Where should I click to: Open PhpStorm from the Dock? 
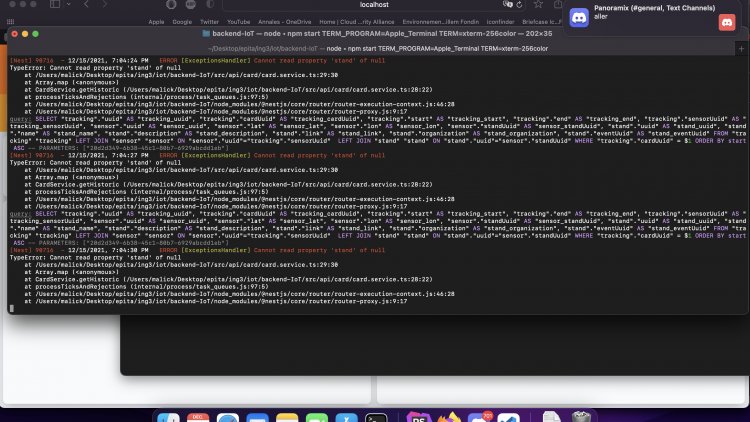pyautogui.click(x=419, y=417)
